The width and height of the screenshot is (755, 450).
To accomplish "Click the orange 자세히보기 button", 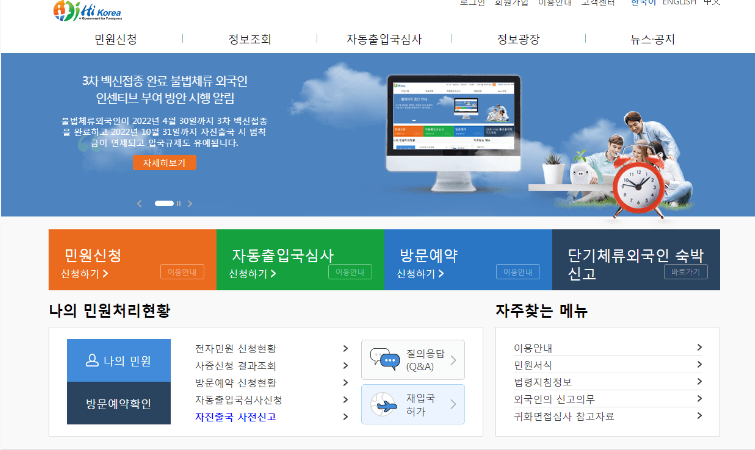I will [165, 163].
